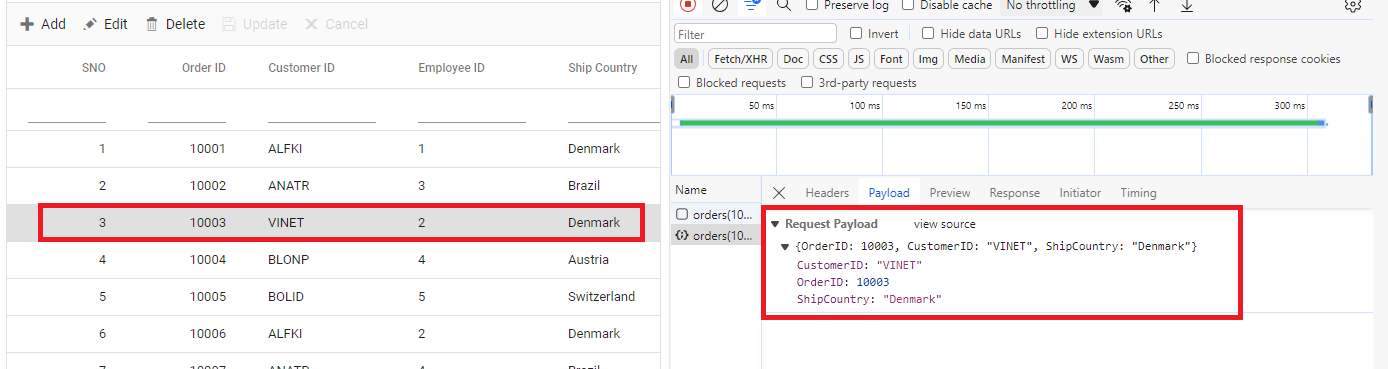Clear the network log
The image size is (1388, 369).
[720, 5]
